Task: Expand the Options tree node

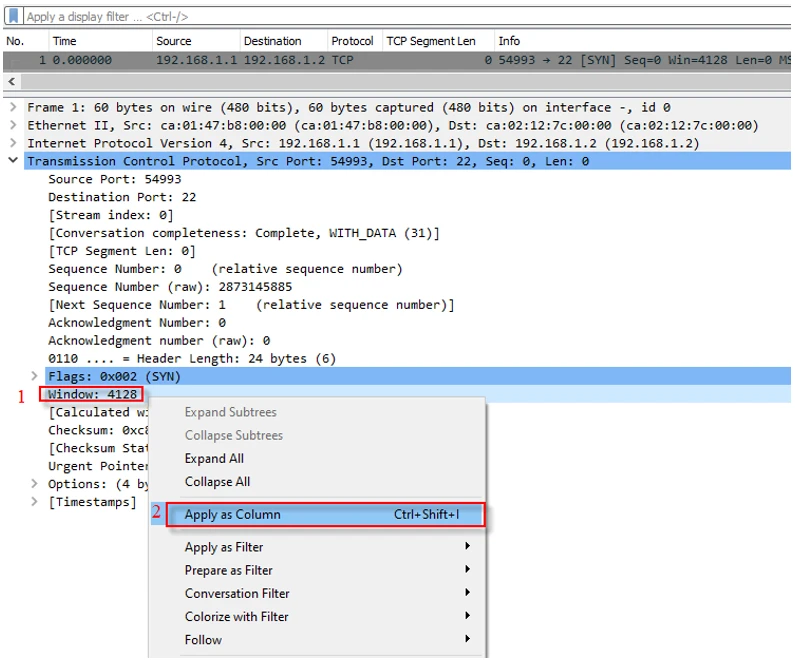Action: (x=36, y=484)
